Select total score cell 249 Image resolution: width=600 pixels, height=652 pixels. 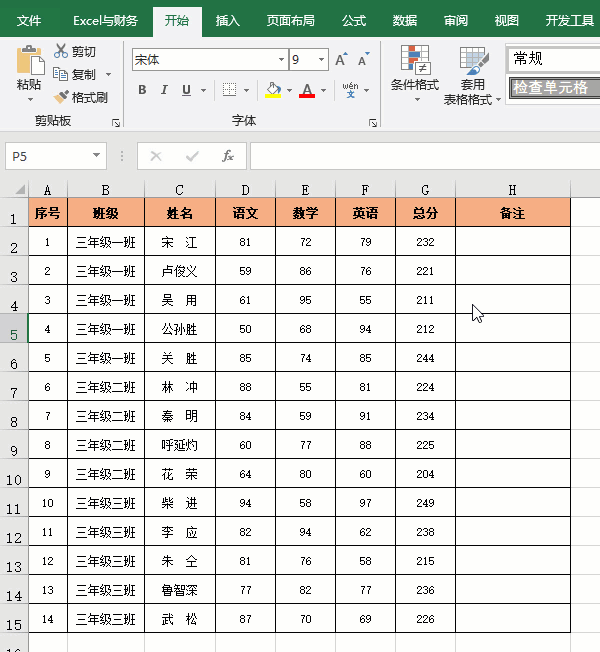425,503
